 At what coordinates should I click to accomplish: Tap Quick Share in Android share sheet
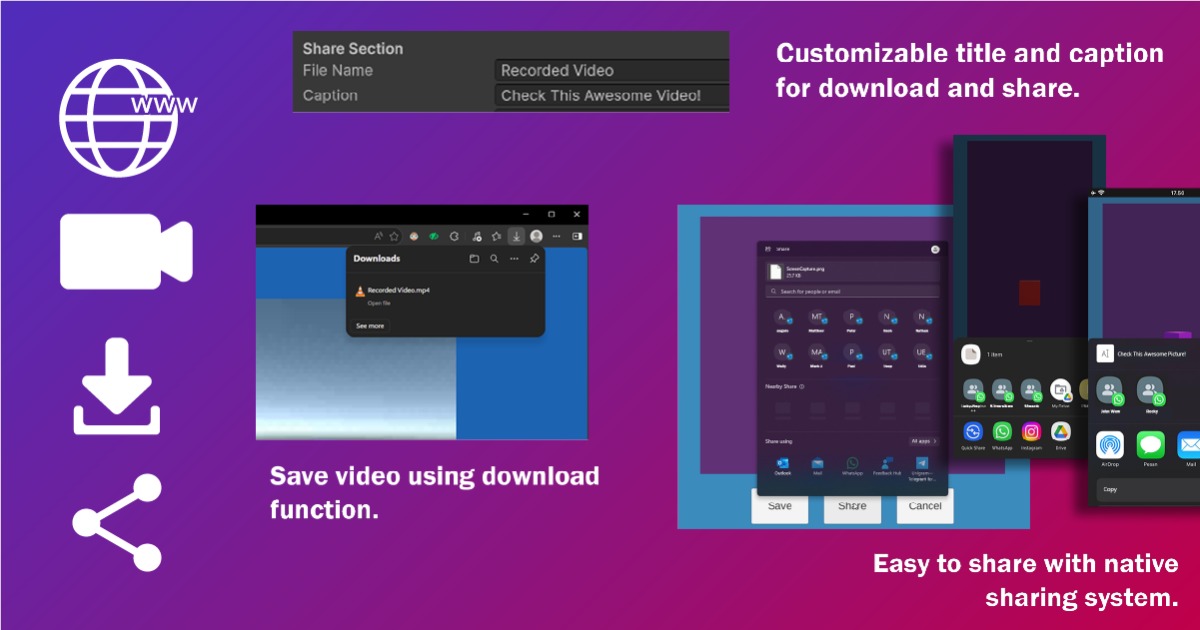point(973,436)
